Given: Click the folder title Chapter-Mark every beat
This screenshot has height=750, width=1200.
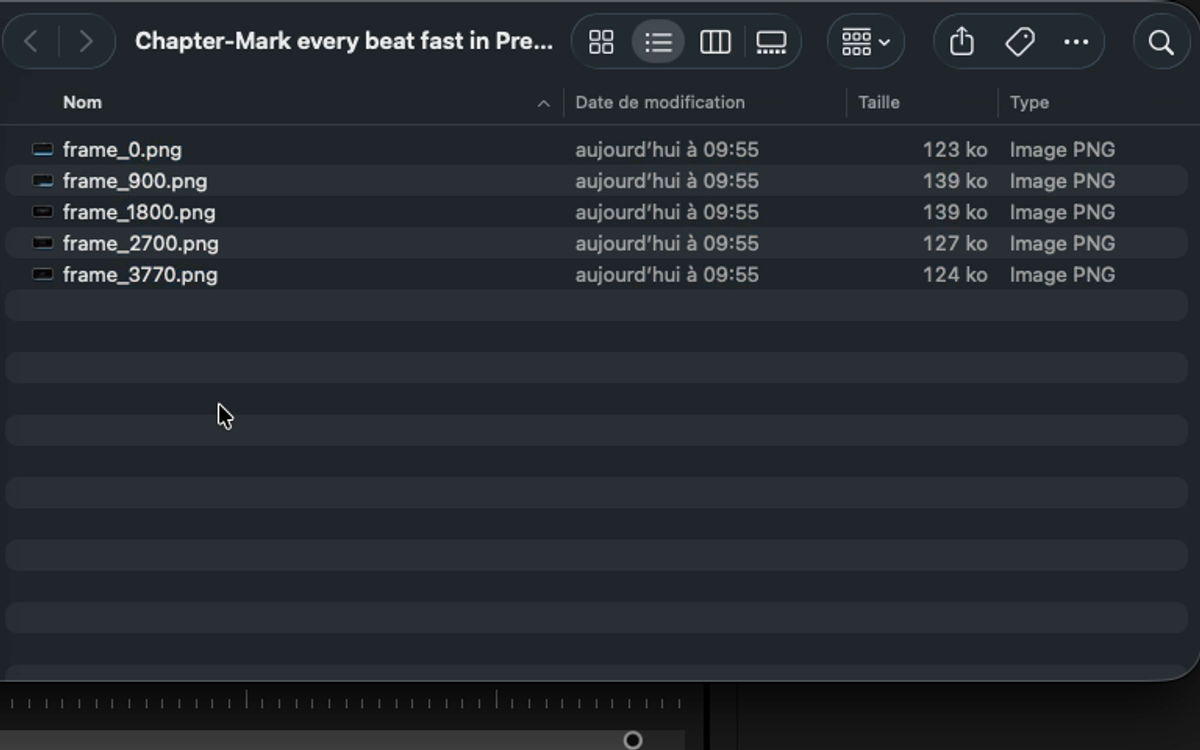Looking at the screenshot, I should (x=343, y=41).
